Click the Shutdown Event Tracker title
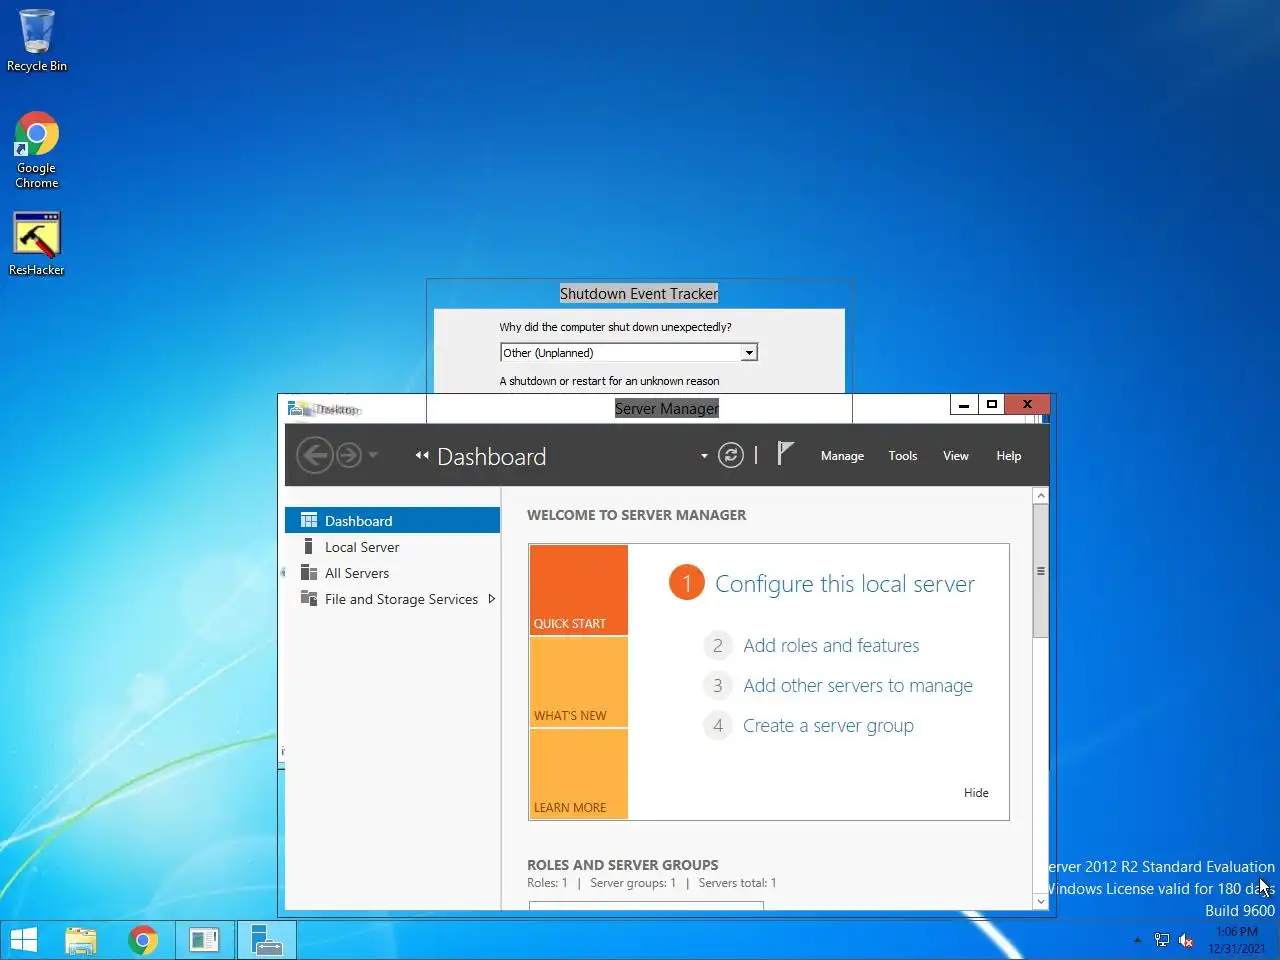This screenshot has width=1280, height=960. (x=639, y=294)
